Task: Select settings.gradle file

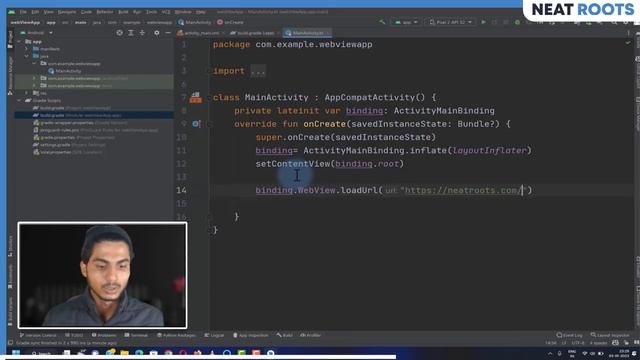Action: 69,145
